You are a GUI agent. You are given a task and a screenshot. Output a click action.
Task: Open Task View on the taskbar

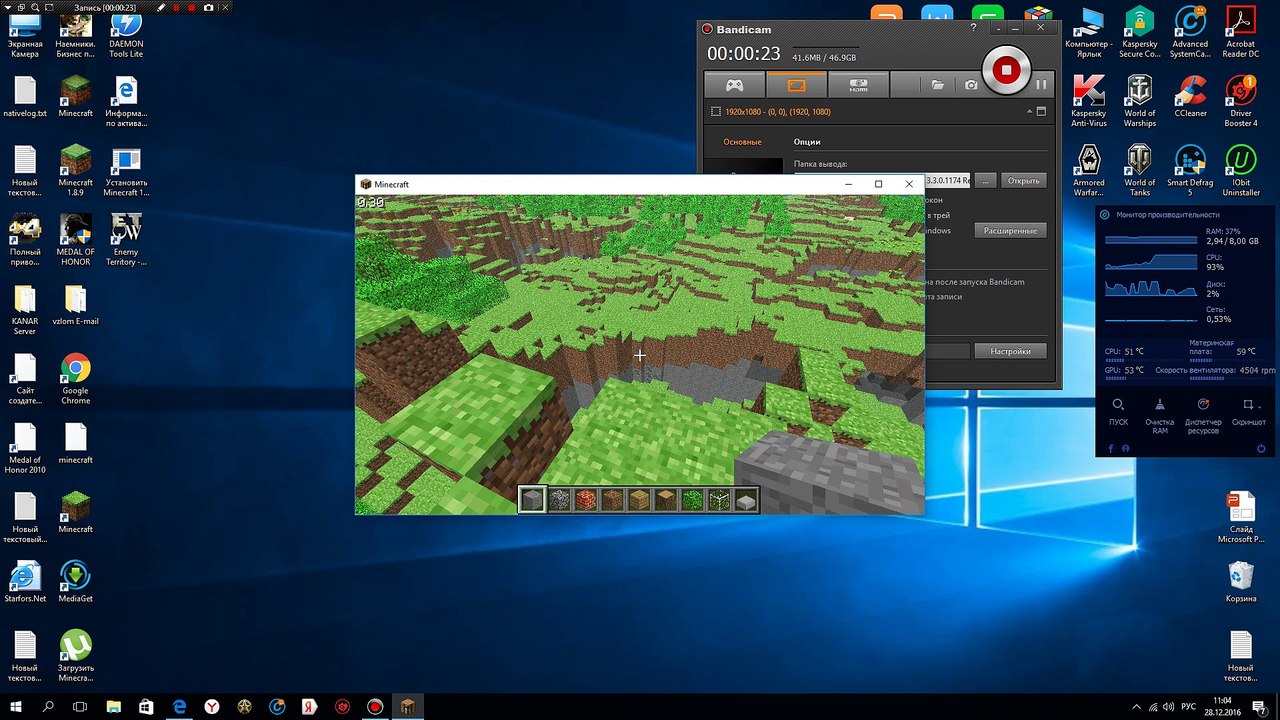[x=81, y=707]
